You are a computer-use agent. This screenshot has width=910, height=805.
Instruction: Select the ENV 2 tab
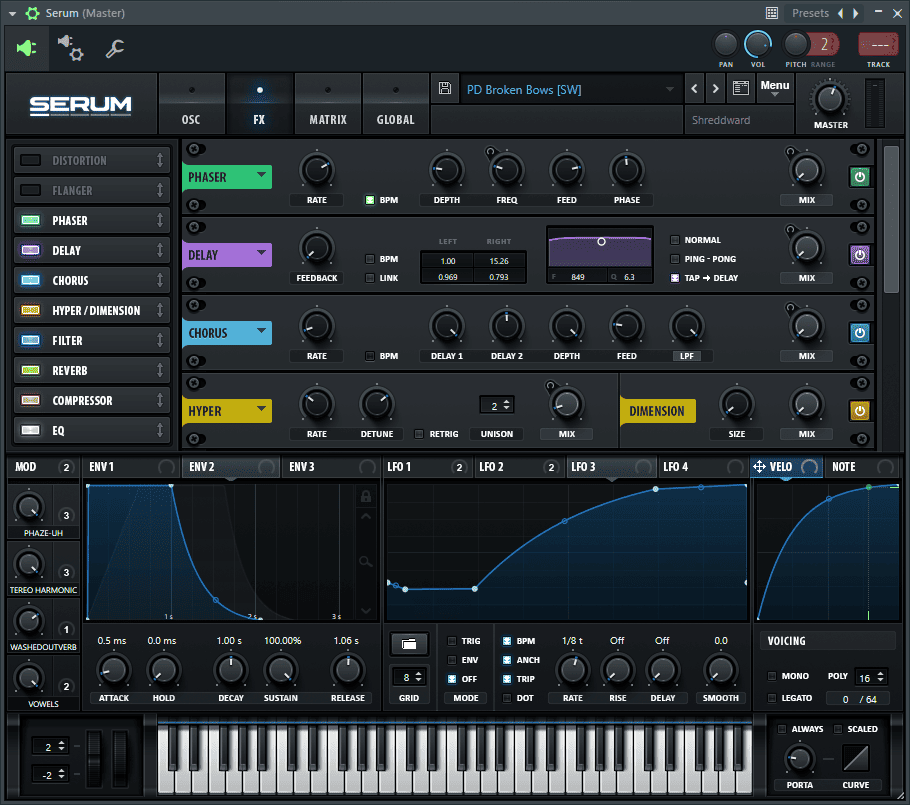pyautogui.click(x=230, y=467)
